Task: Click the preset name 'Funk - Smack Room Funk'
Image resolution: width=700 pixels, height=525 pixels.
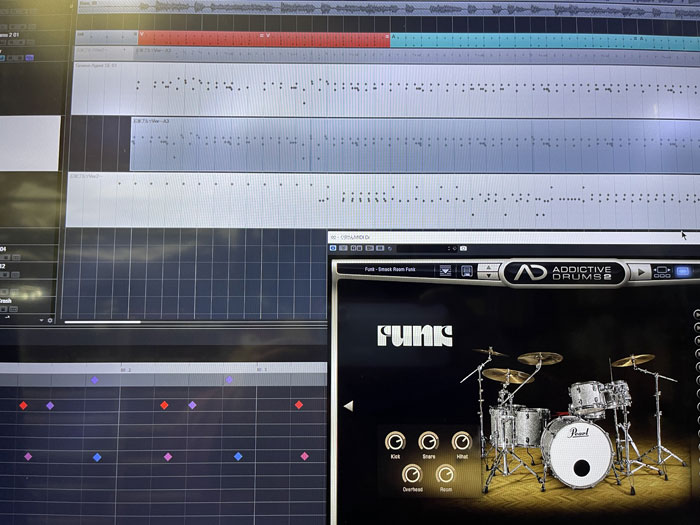Action: [390, 269]
